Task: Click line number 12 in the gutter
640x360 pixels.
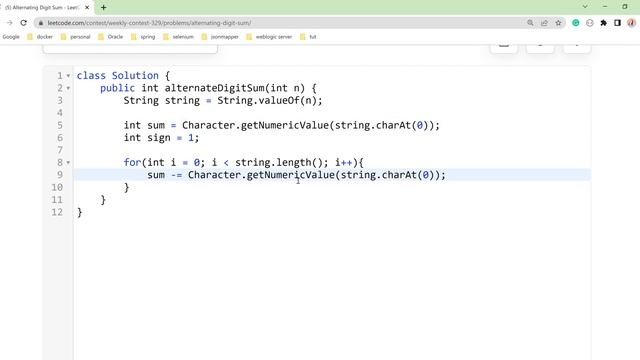Action: (57, 212)
